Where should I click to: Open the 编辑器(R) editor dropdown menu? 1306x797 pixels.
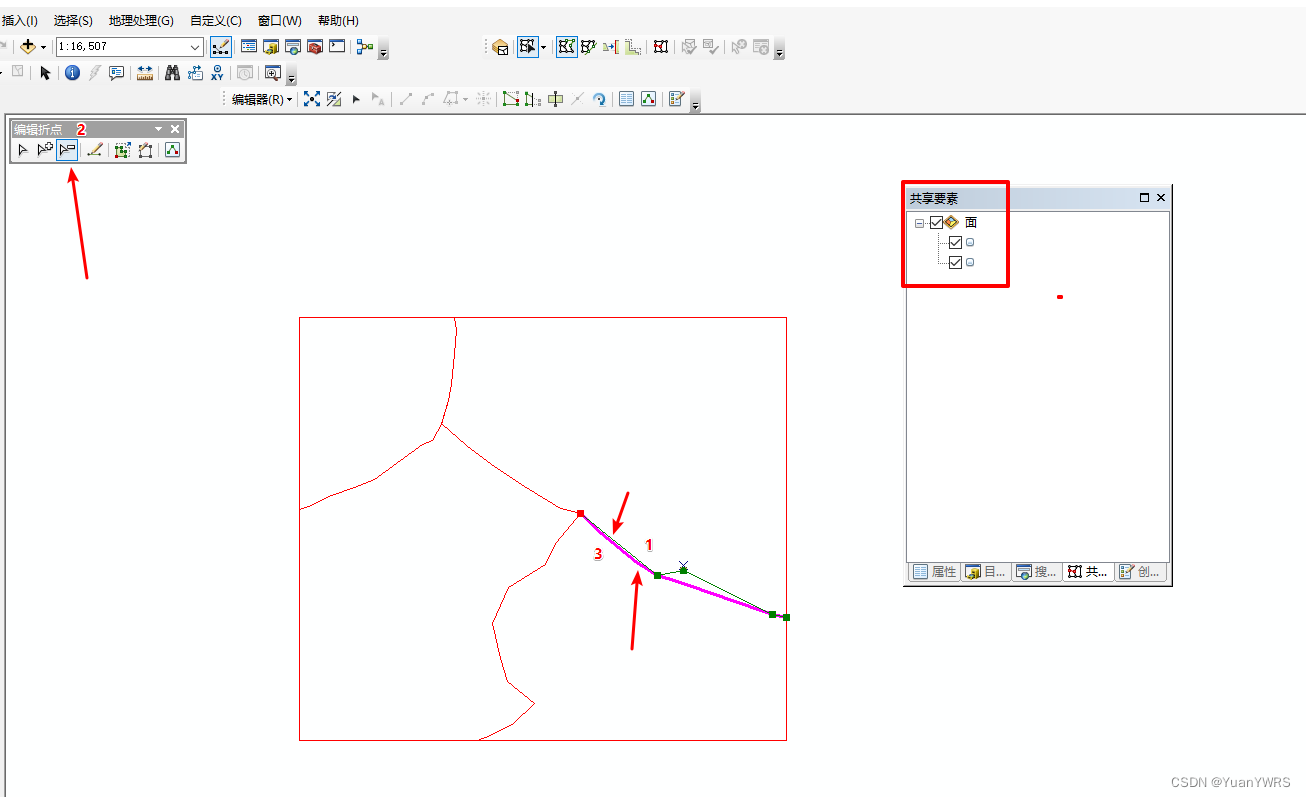click(x=262, y=99)
